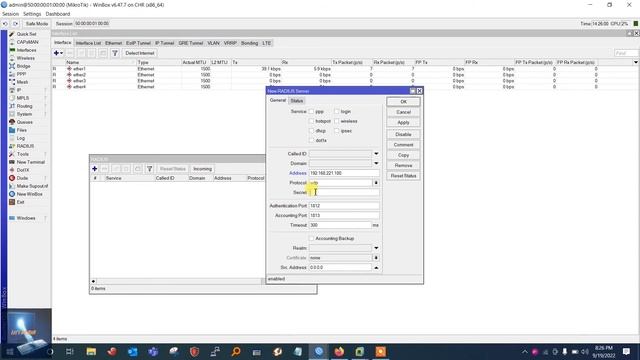Image resolution: width=640 pixels, height=360 pixels.
Task: Click the Timeout input field
Action: (340, 225)
